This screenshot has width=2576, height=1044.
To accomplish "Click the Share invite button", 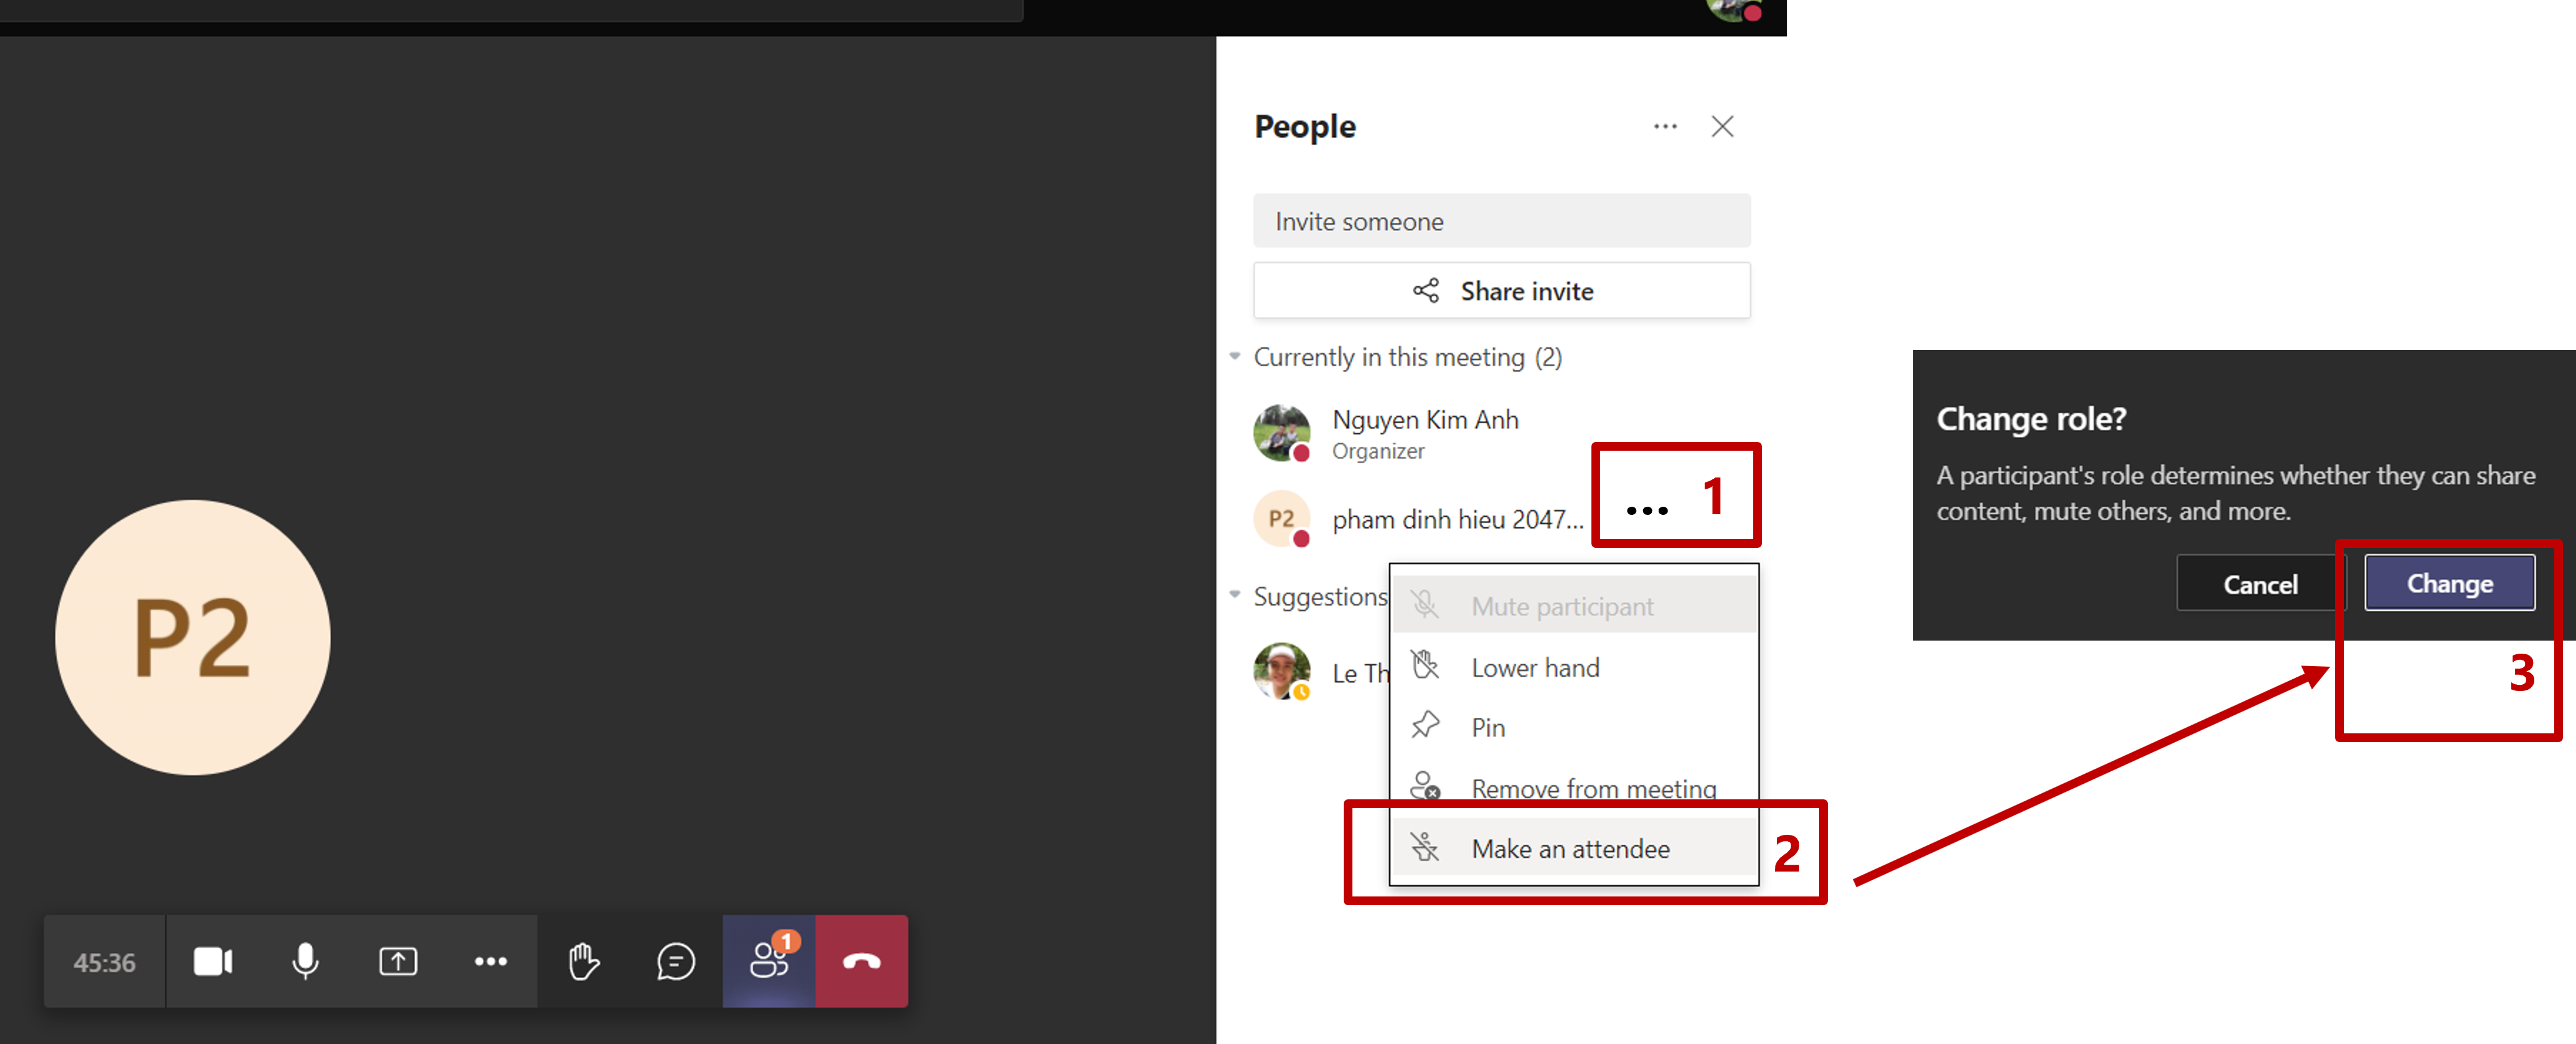I will click(1501, 291).
